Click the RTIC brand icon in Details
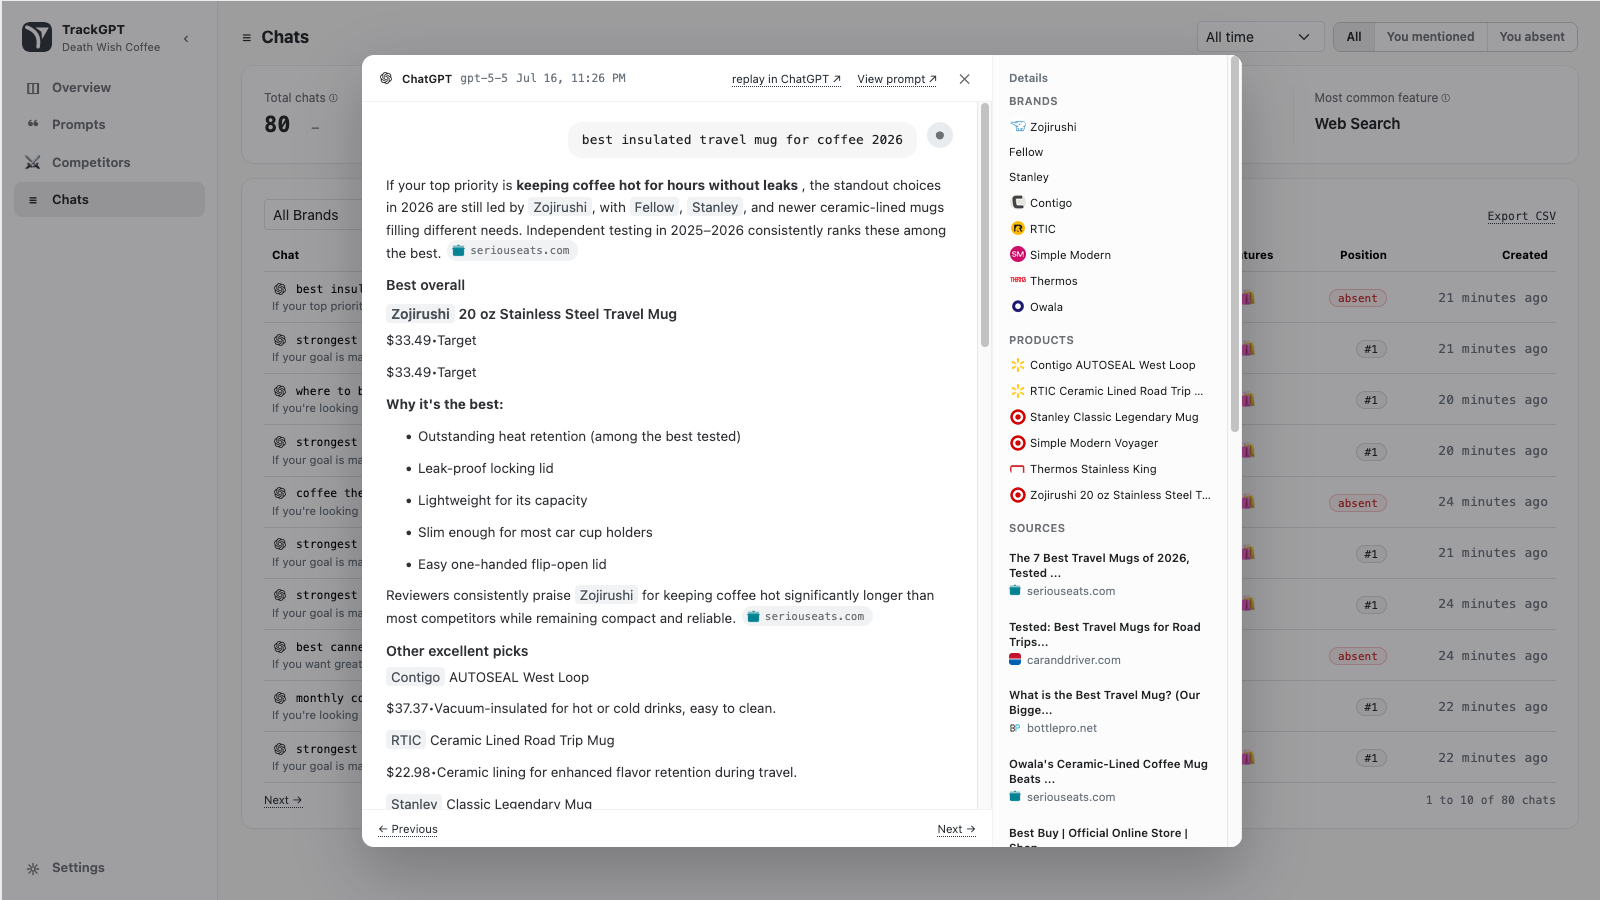1600x900 pixels. [x=1018, y=229]
